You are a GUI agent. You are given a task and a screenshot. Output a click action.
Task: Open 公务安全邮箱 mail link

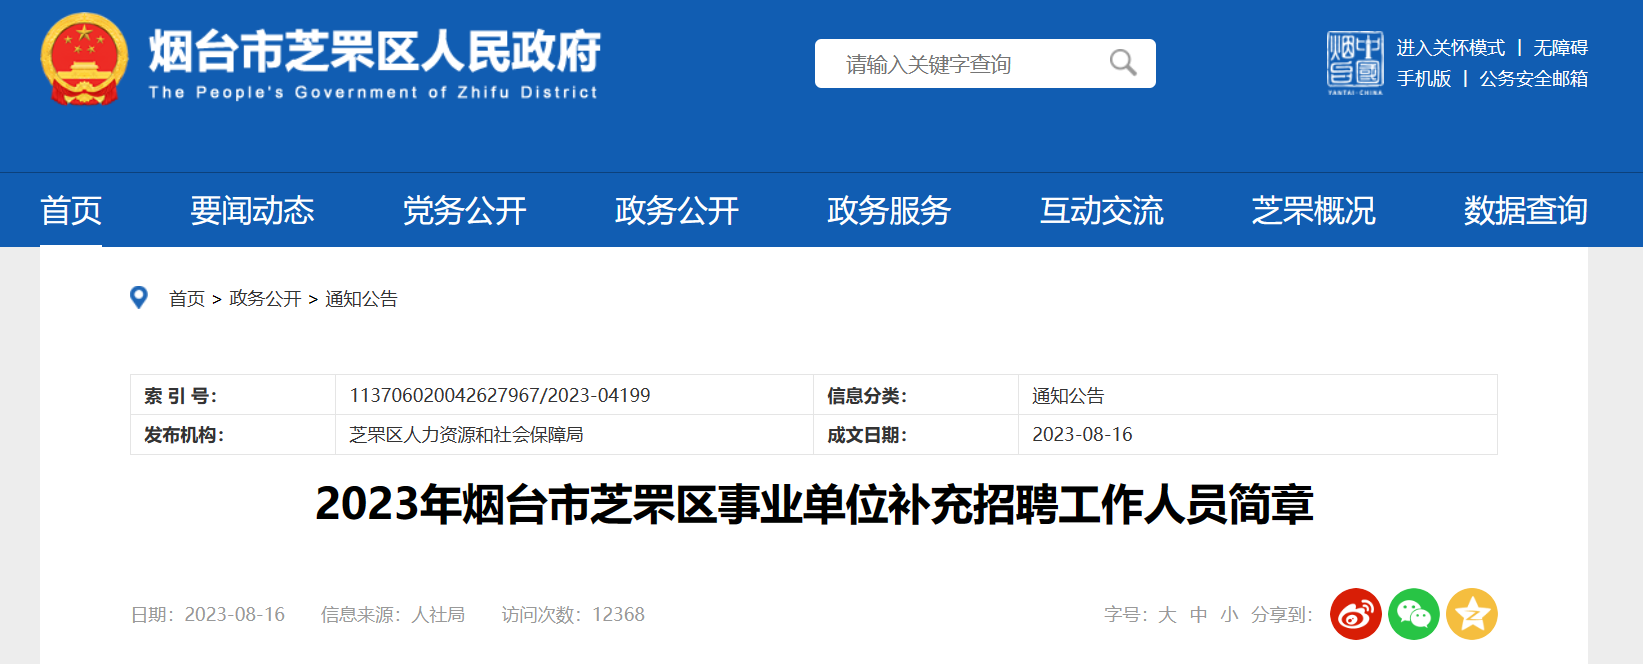[x=1533, y=79]
